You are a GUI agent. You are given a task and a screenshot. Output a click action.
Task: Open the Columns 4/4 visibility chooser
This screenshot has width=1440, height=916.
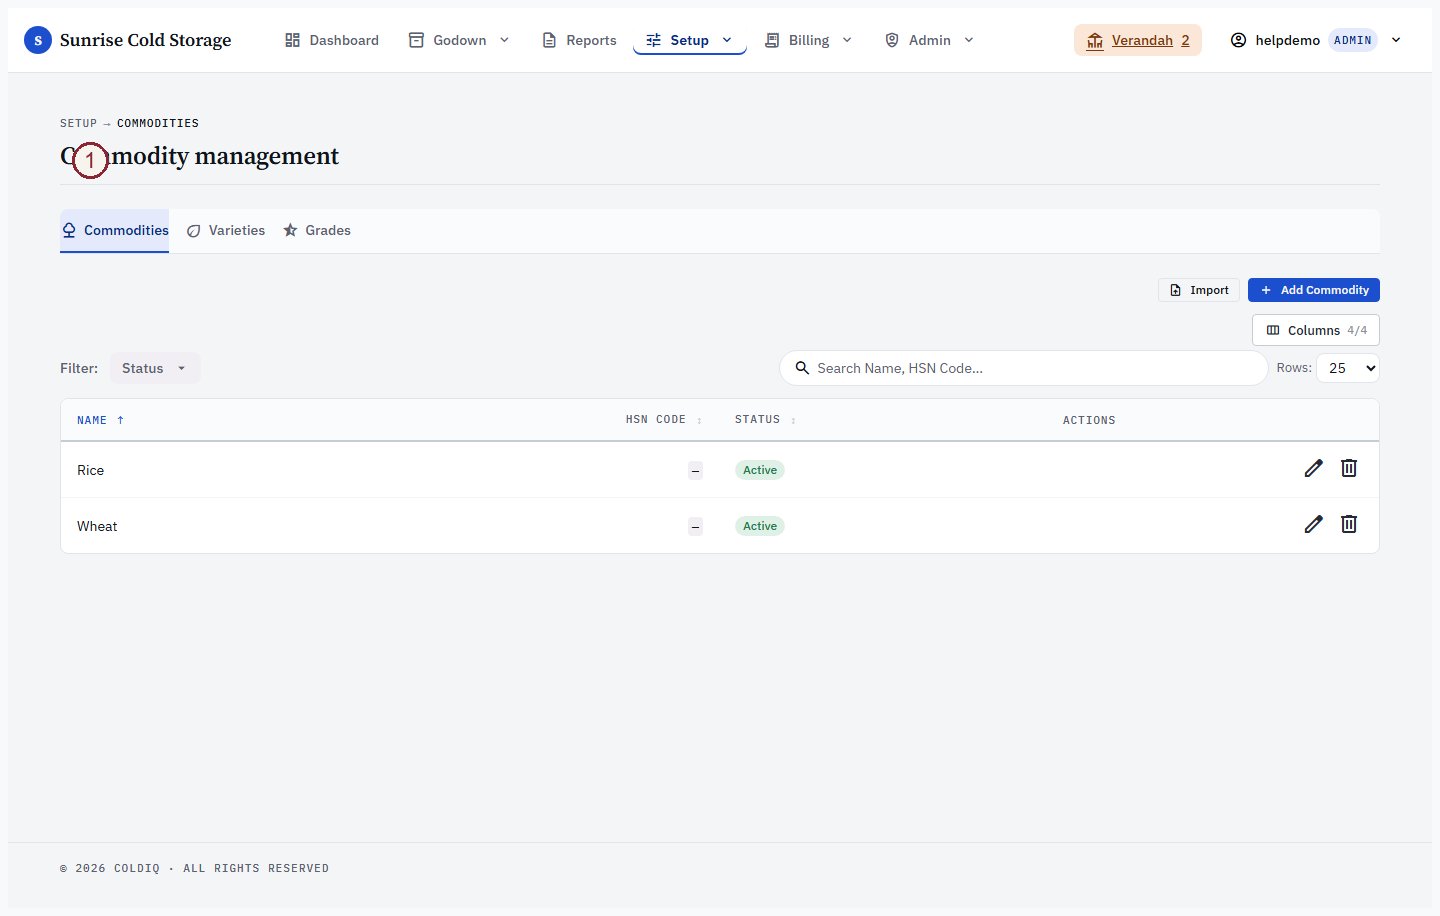click(1316, 330)
